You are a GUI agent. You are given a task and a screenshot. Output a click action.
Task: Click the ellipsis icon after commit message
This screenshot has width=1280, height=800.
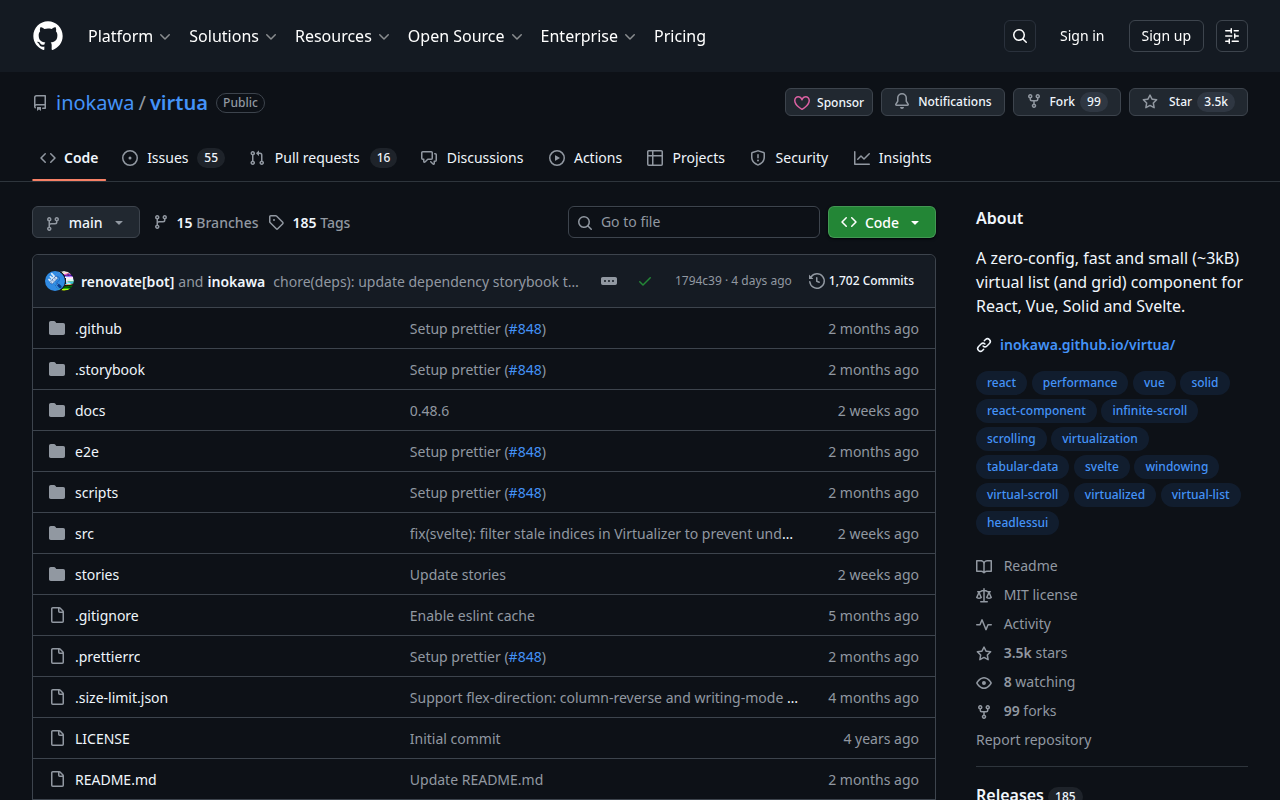[x=609, y=281]
